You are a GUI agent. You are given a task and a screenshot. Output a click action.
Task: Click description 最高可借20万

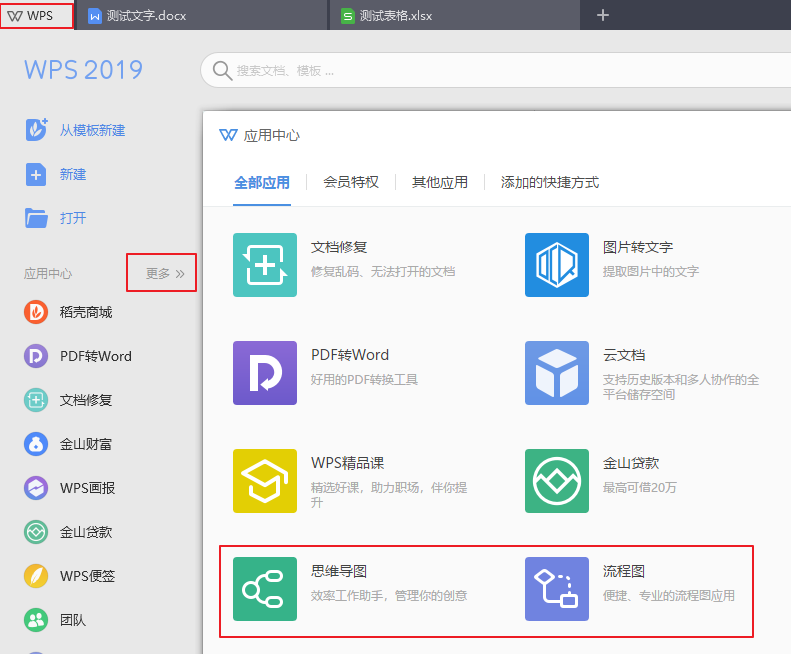[640, 488]
